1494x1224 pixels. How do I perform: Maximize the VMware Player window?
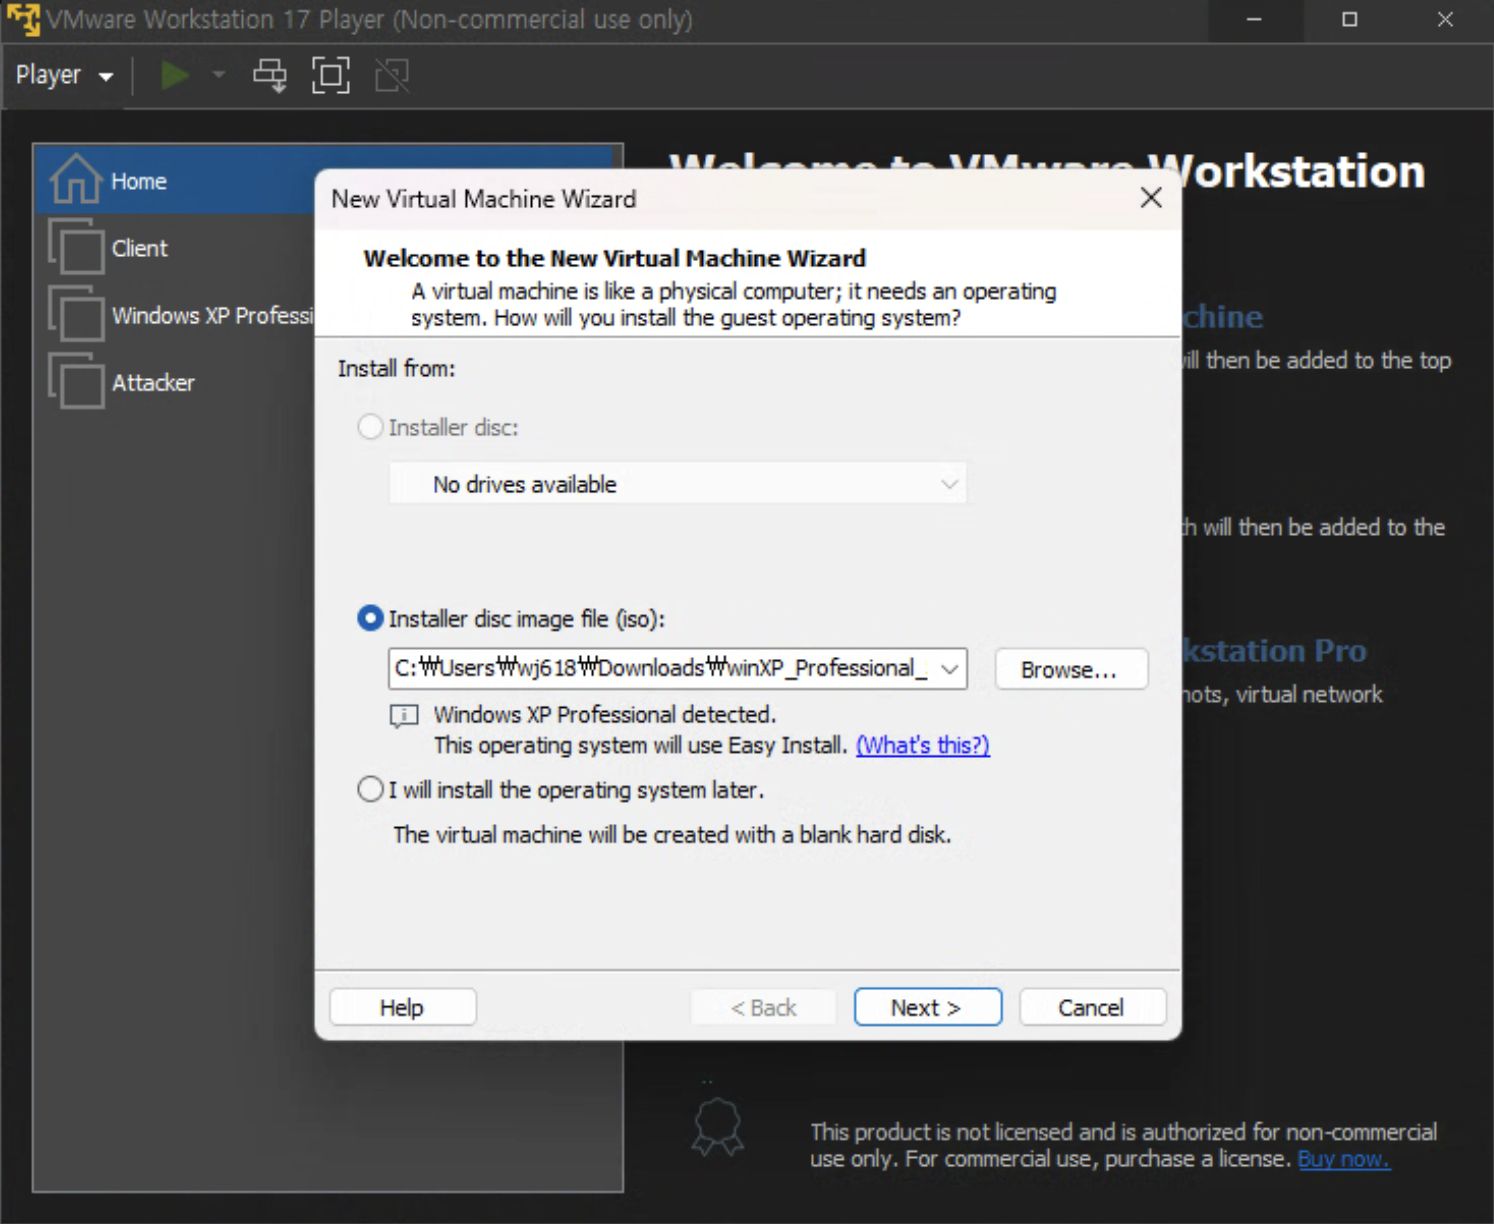click(x=1349, y=19)
